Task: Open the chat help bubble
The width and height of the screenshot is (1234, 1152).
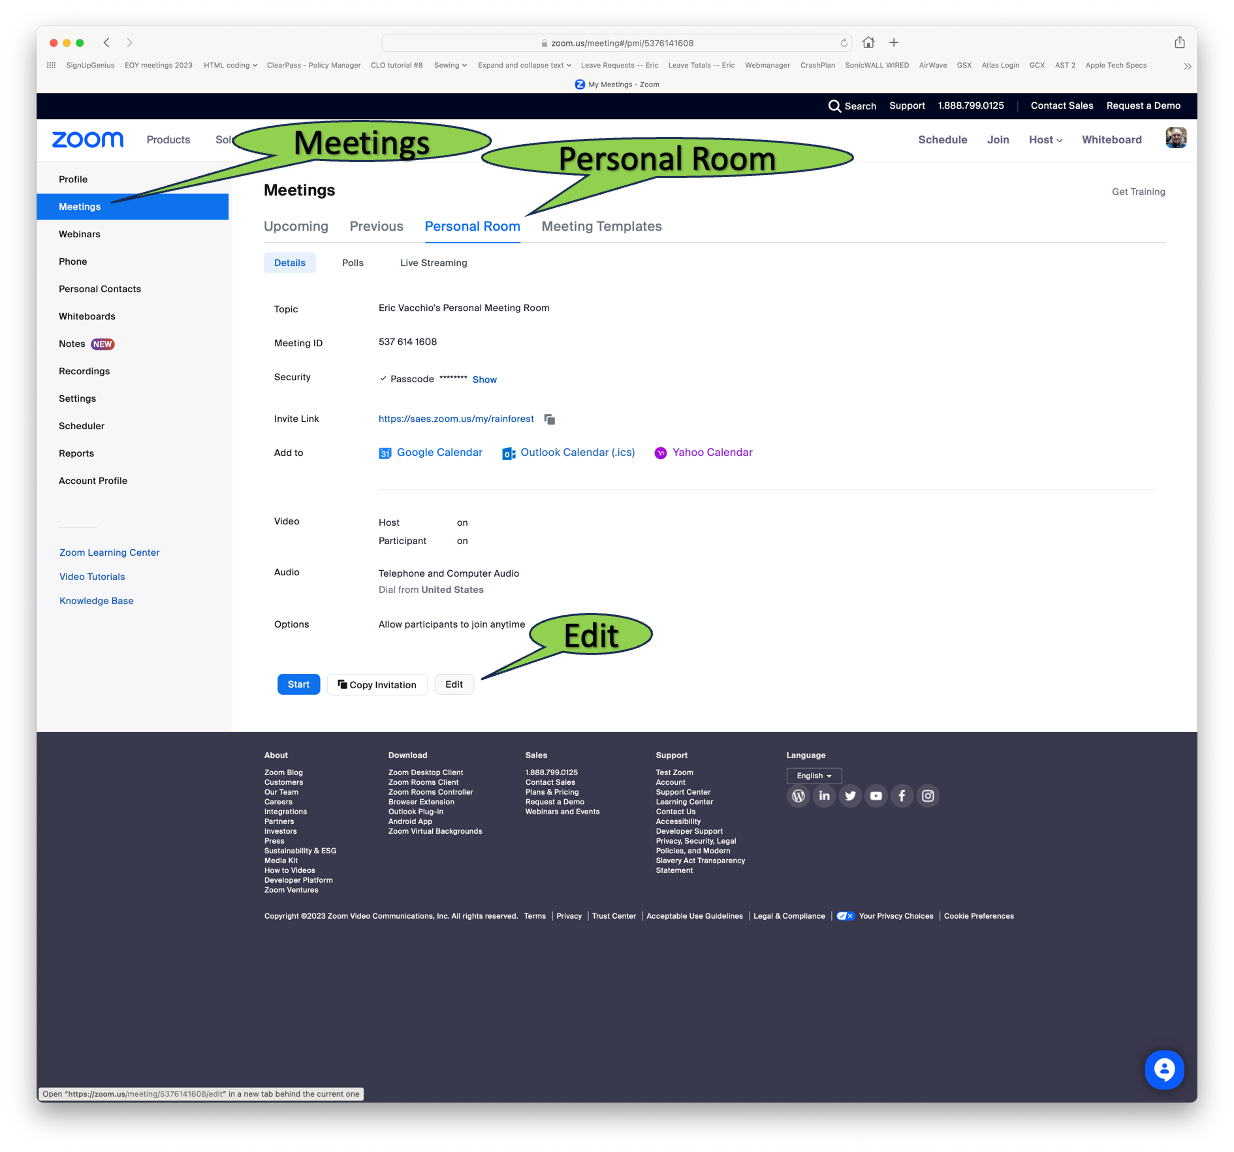Action: coord(1164,1070)
